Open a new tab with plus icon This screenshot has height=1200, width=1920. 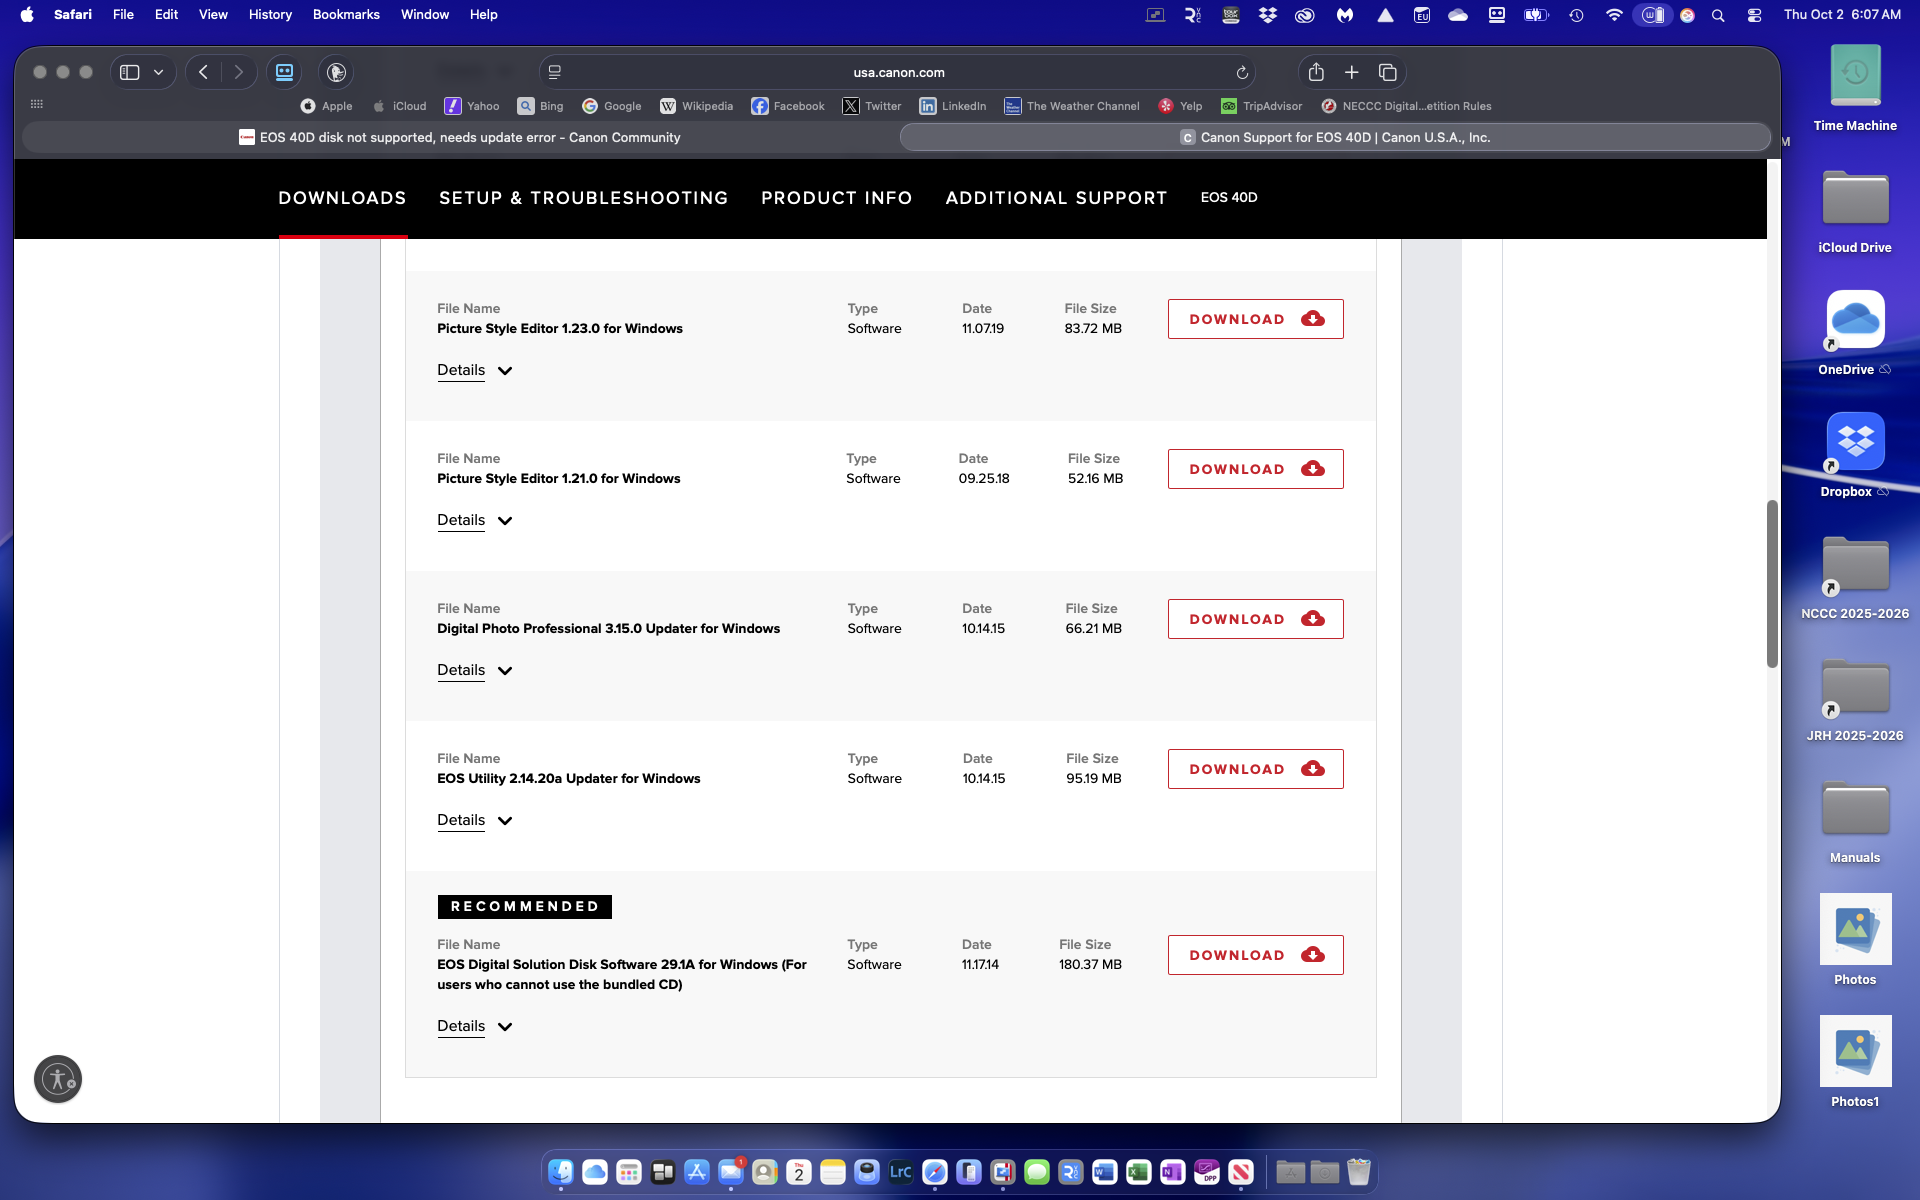tap(1351, 72)
